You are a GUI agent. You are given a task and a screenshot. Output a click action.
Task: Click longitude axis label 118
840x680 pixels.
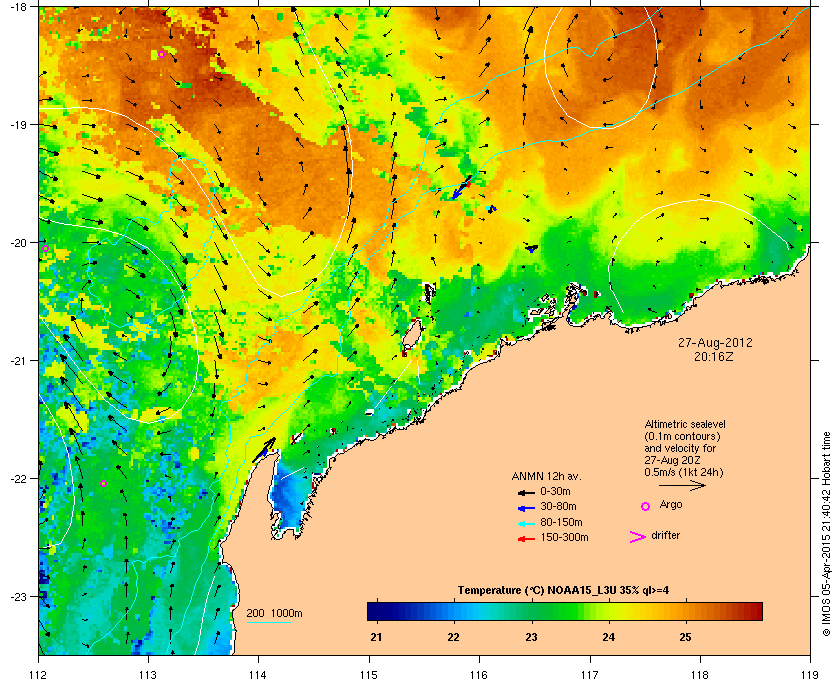[x=700, y=675]
